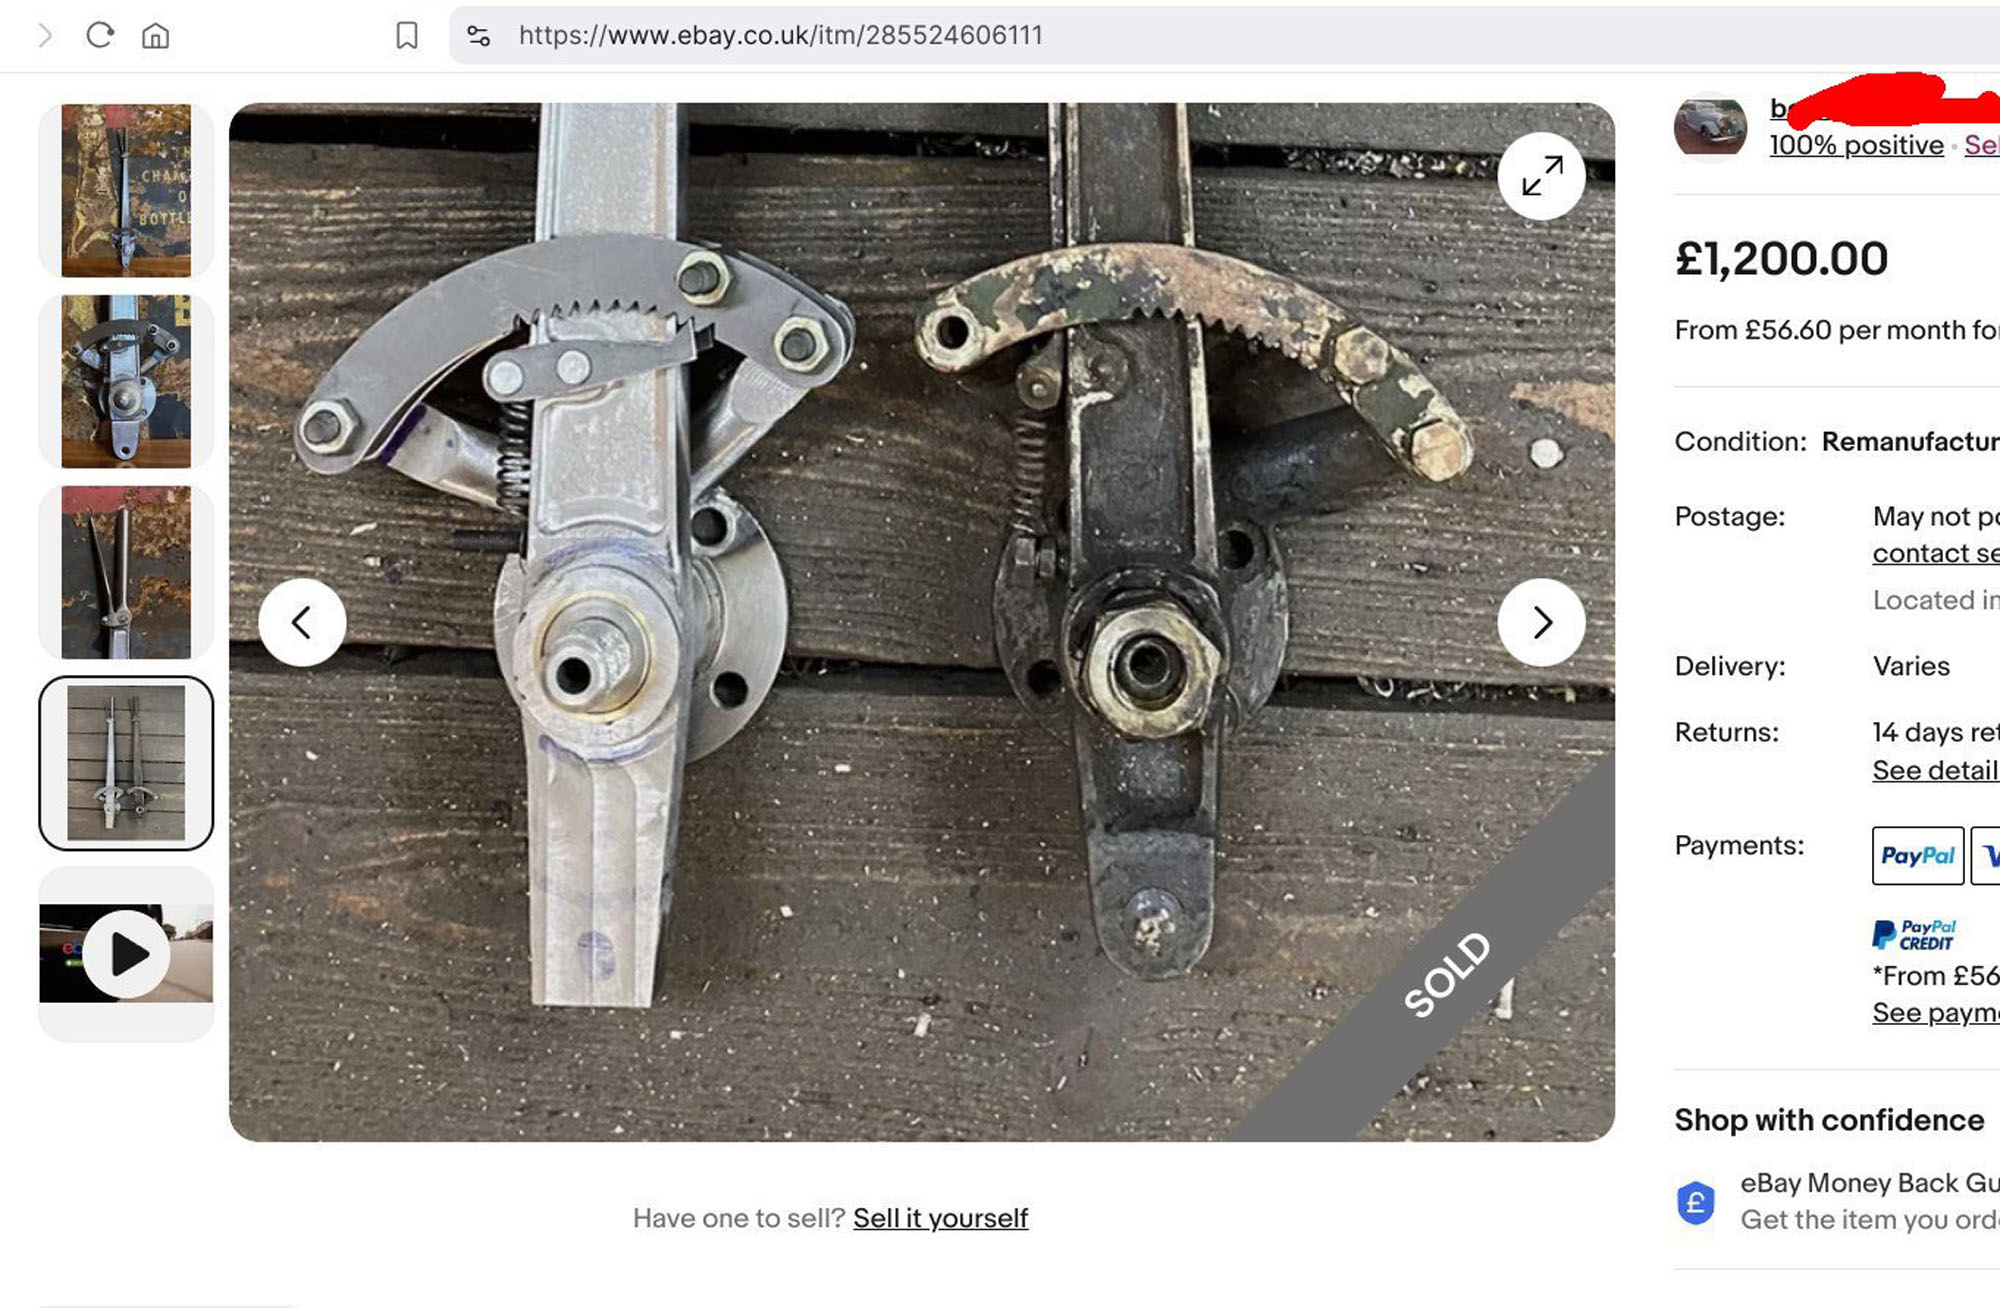2000x1308 pixels.
Task: Click the contact seller link under Postage
Action: coord(1935,553)
